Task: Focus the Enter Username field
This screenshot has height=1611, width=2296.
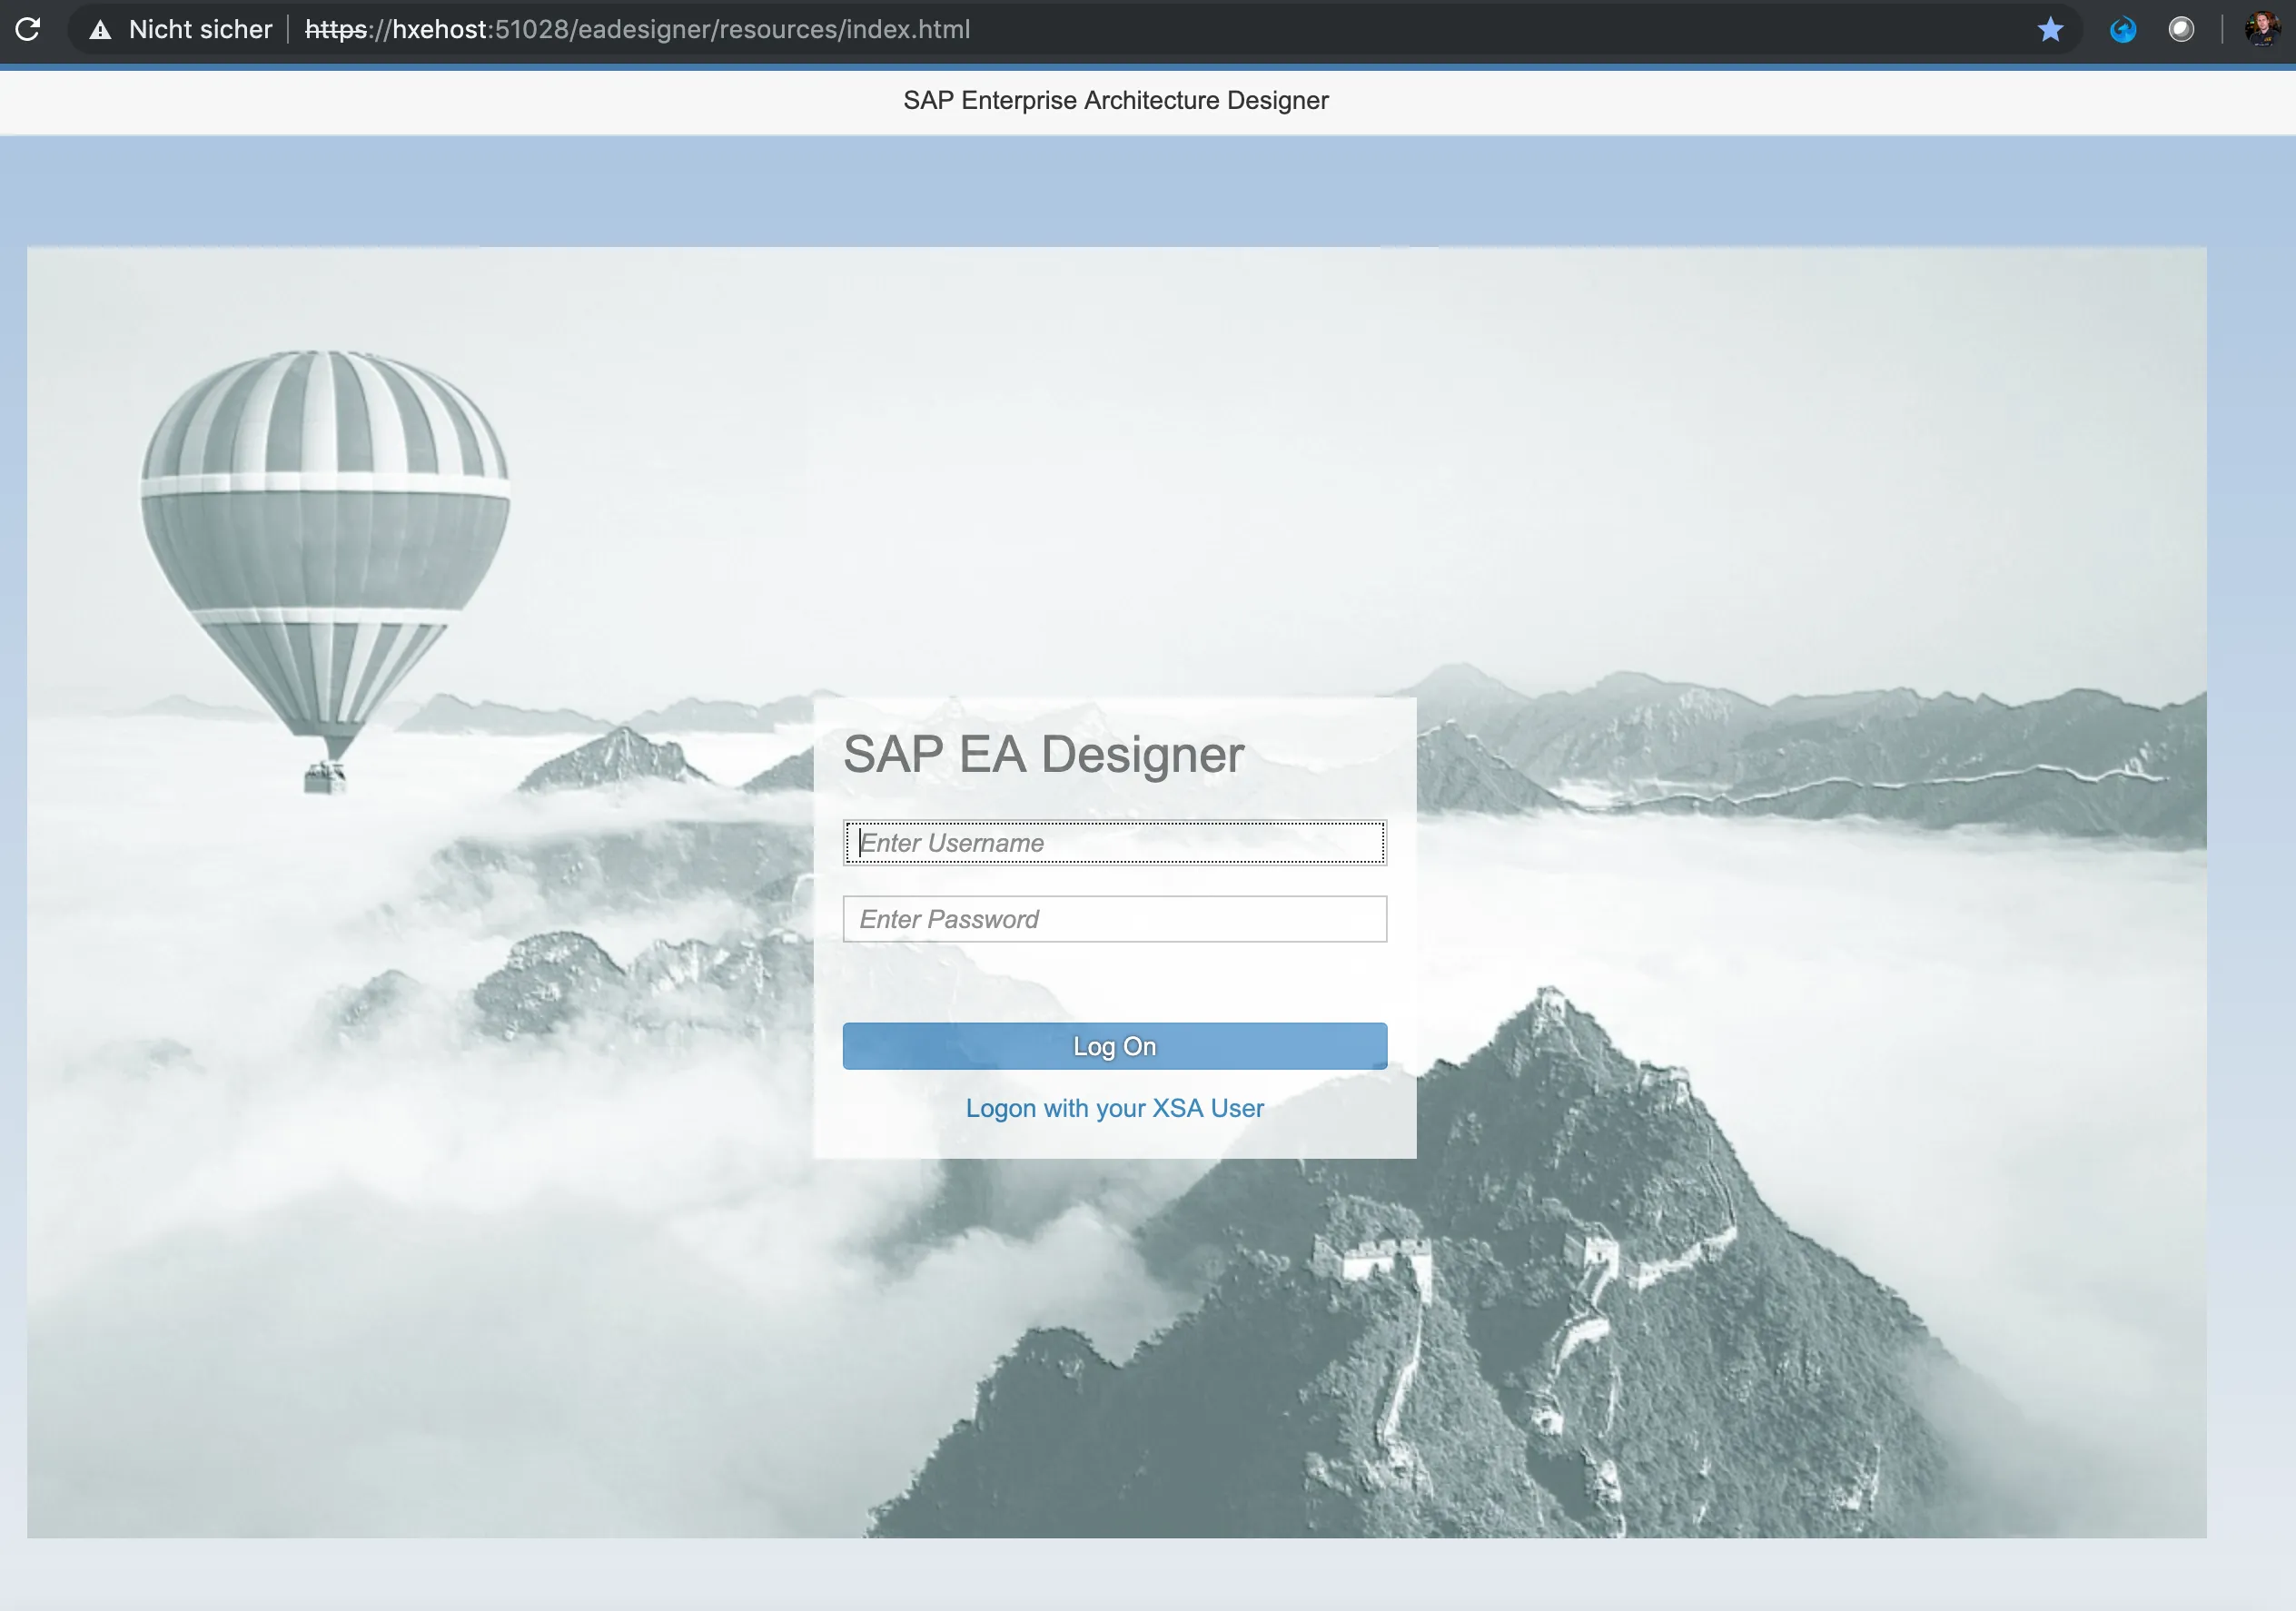Action: tap(1114, 843)
